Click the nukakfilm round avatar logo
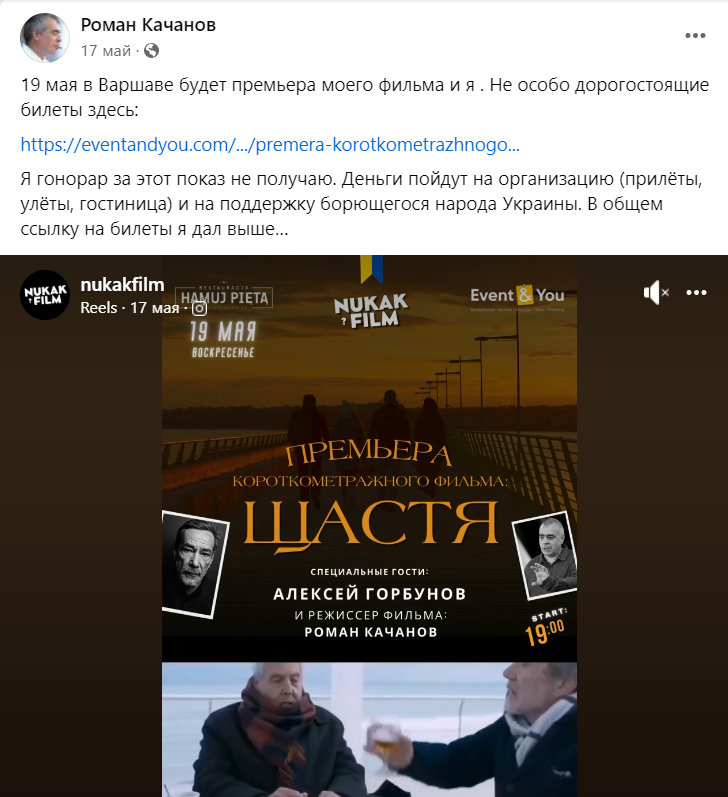 click(45, 295)
